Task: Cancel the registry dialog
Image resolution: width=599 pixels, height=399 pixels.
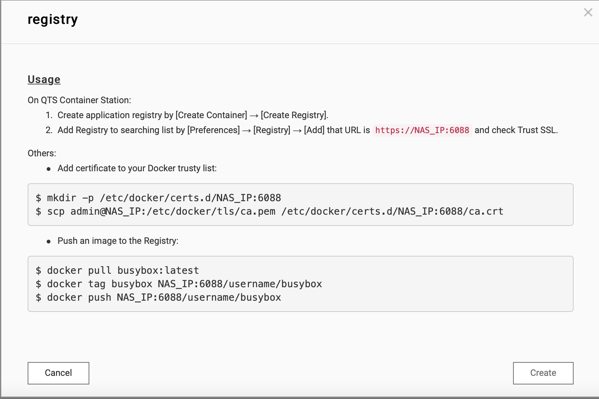Action: (x=58, y=373)
